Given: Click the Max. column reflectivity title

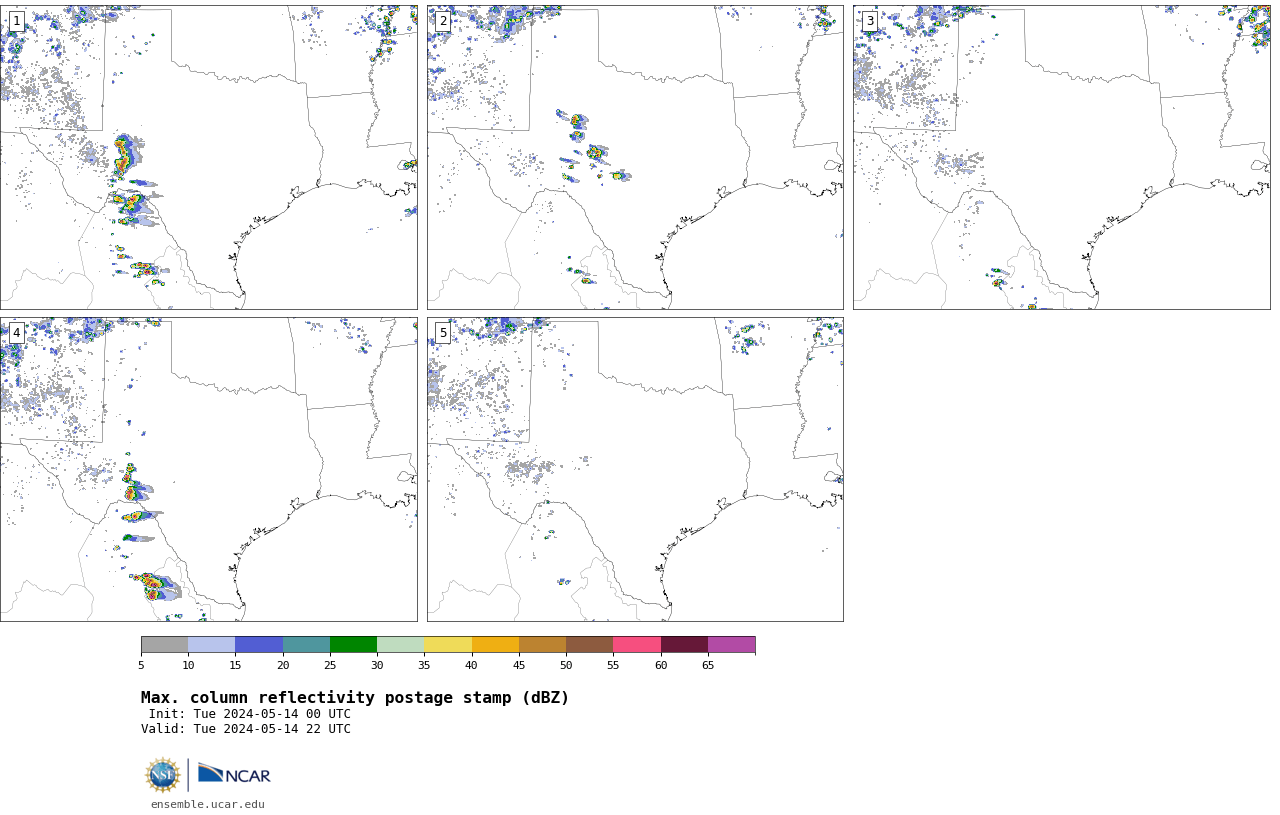Looking at the screenshot, I should 355,698.
